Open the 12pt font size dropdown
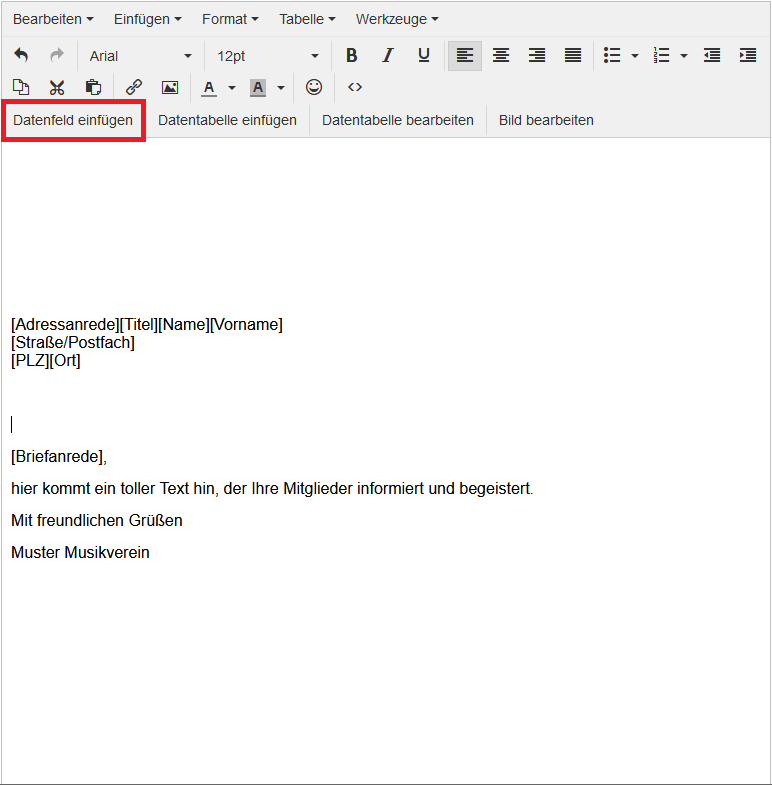 coord(268,56)
